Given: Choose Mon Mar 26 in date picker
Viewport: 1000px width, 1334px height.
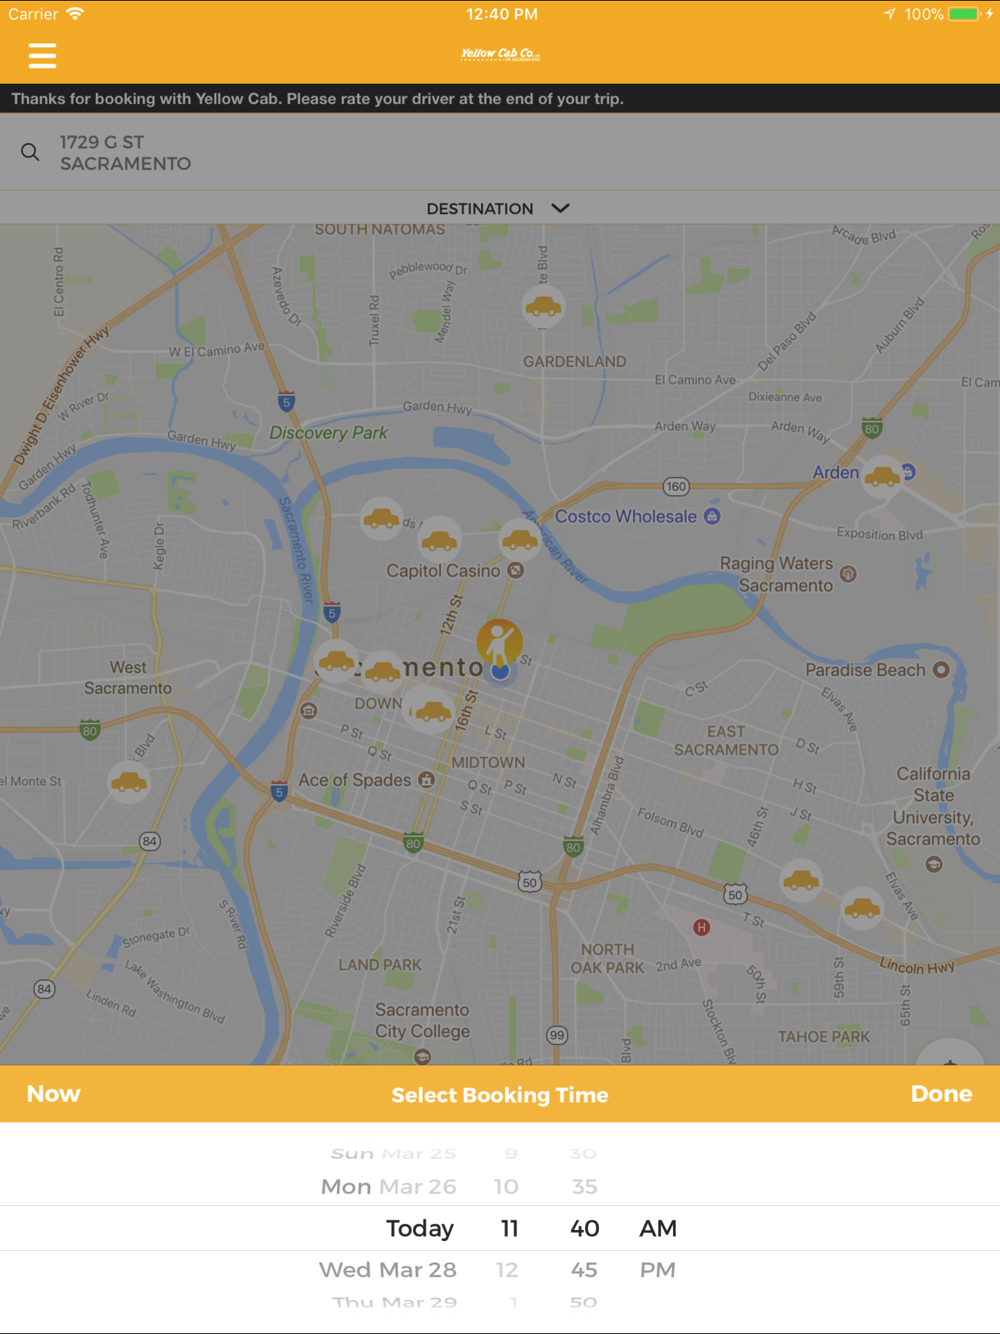Looking at the screenshot, I should (x=388, y=1187).
